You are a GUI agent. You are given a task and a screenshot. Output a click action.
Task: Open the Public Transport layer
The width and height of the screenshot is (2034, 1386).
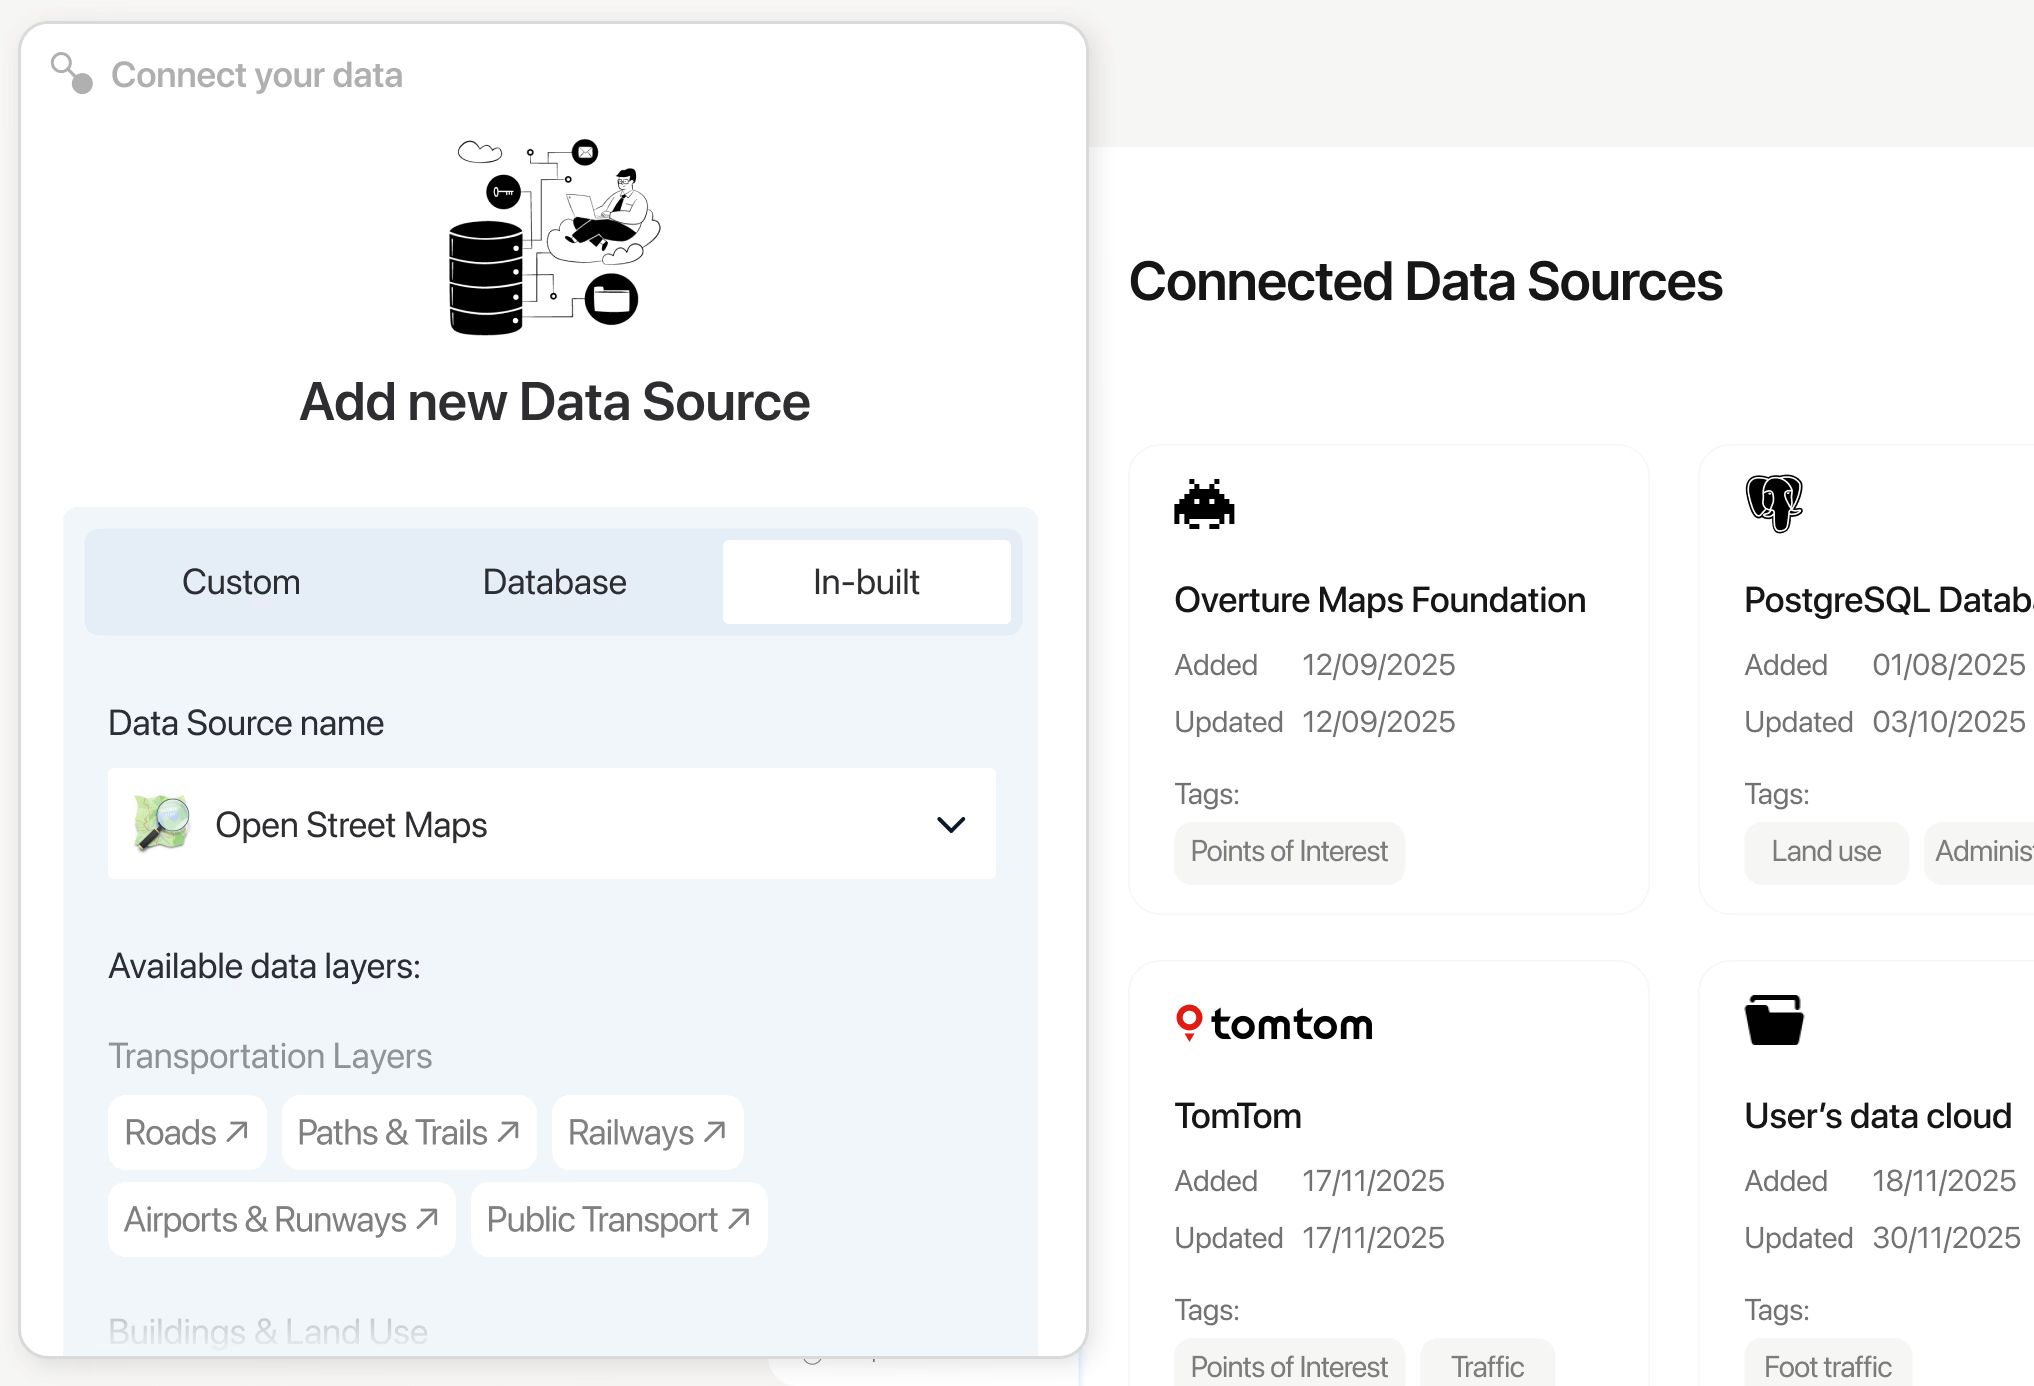(618, 1219)
